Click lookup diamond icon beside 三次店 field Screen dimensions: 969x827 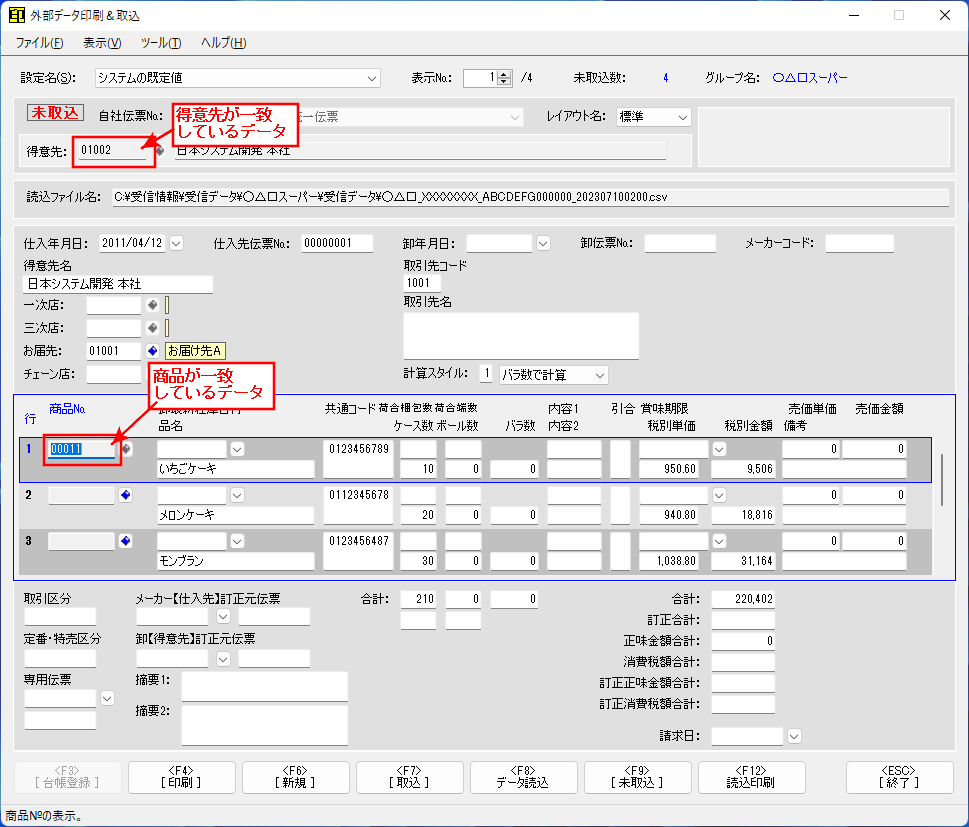[153, 328]
